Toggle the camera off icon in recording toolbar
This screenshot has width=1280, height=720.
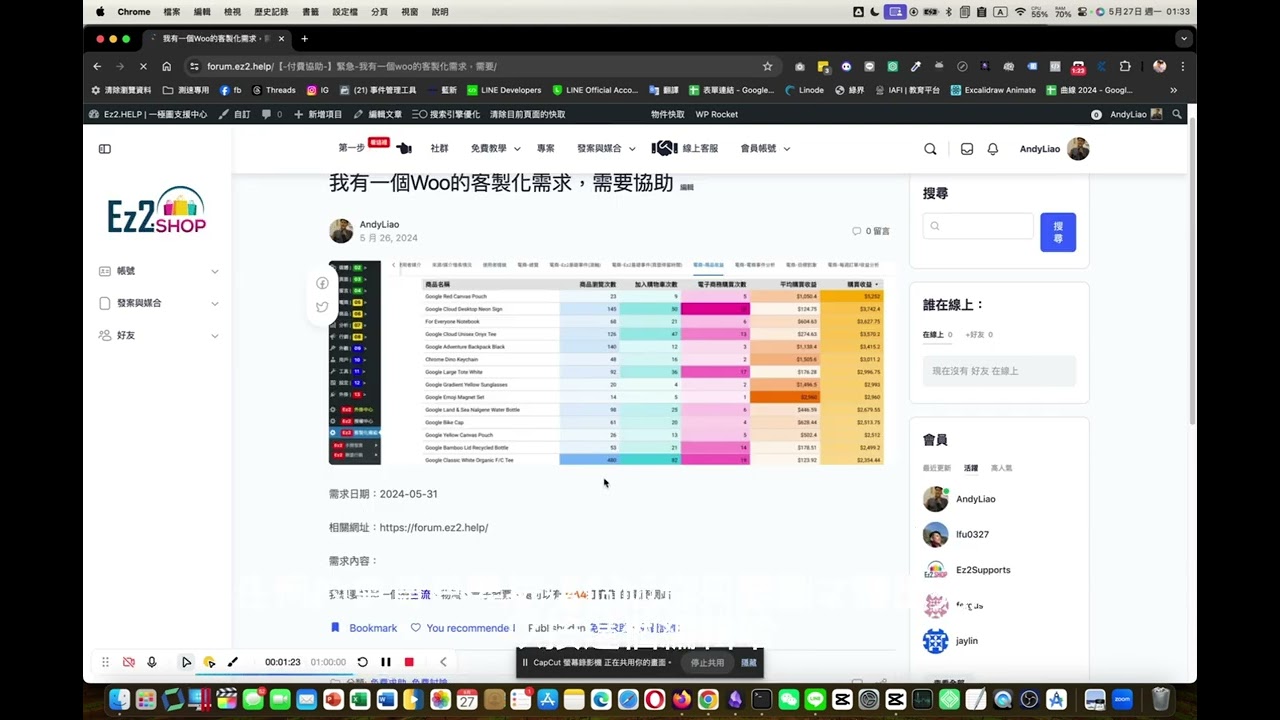click(129, 661)
